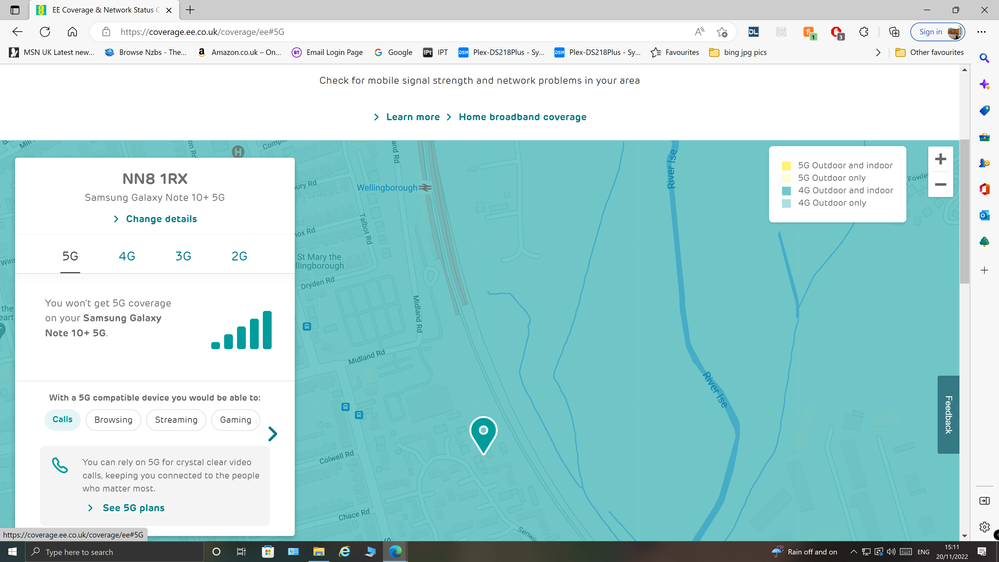Open Microsoft Store from taskbar
999x562 pixels.
coord(268,552)
